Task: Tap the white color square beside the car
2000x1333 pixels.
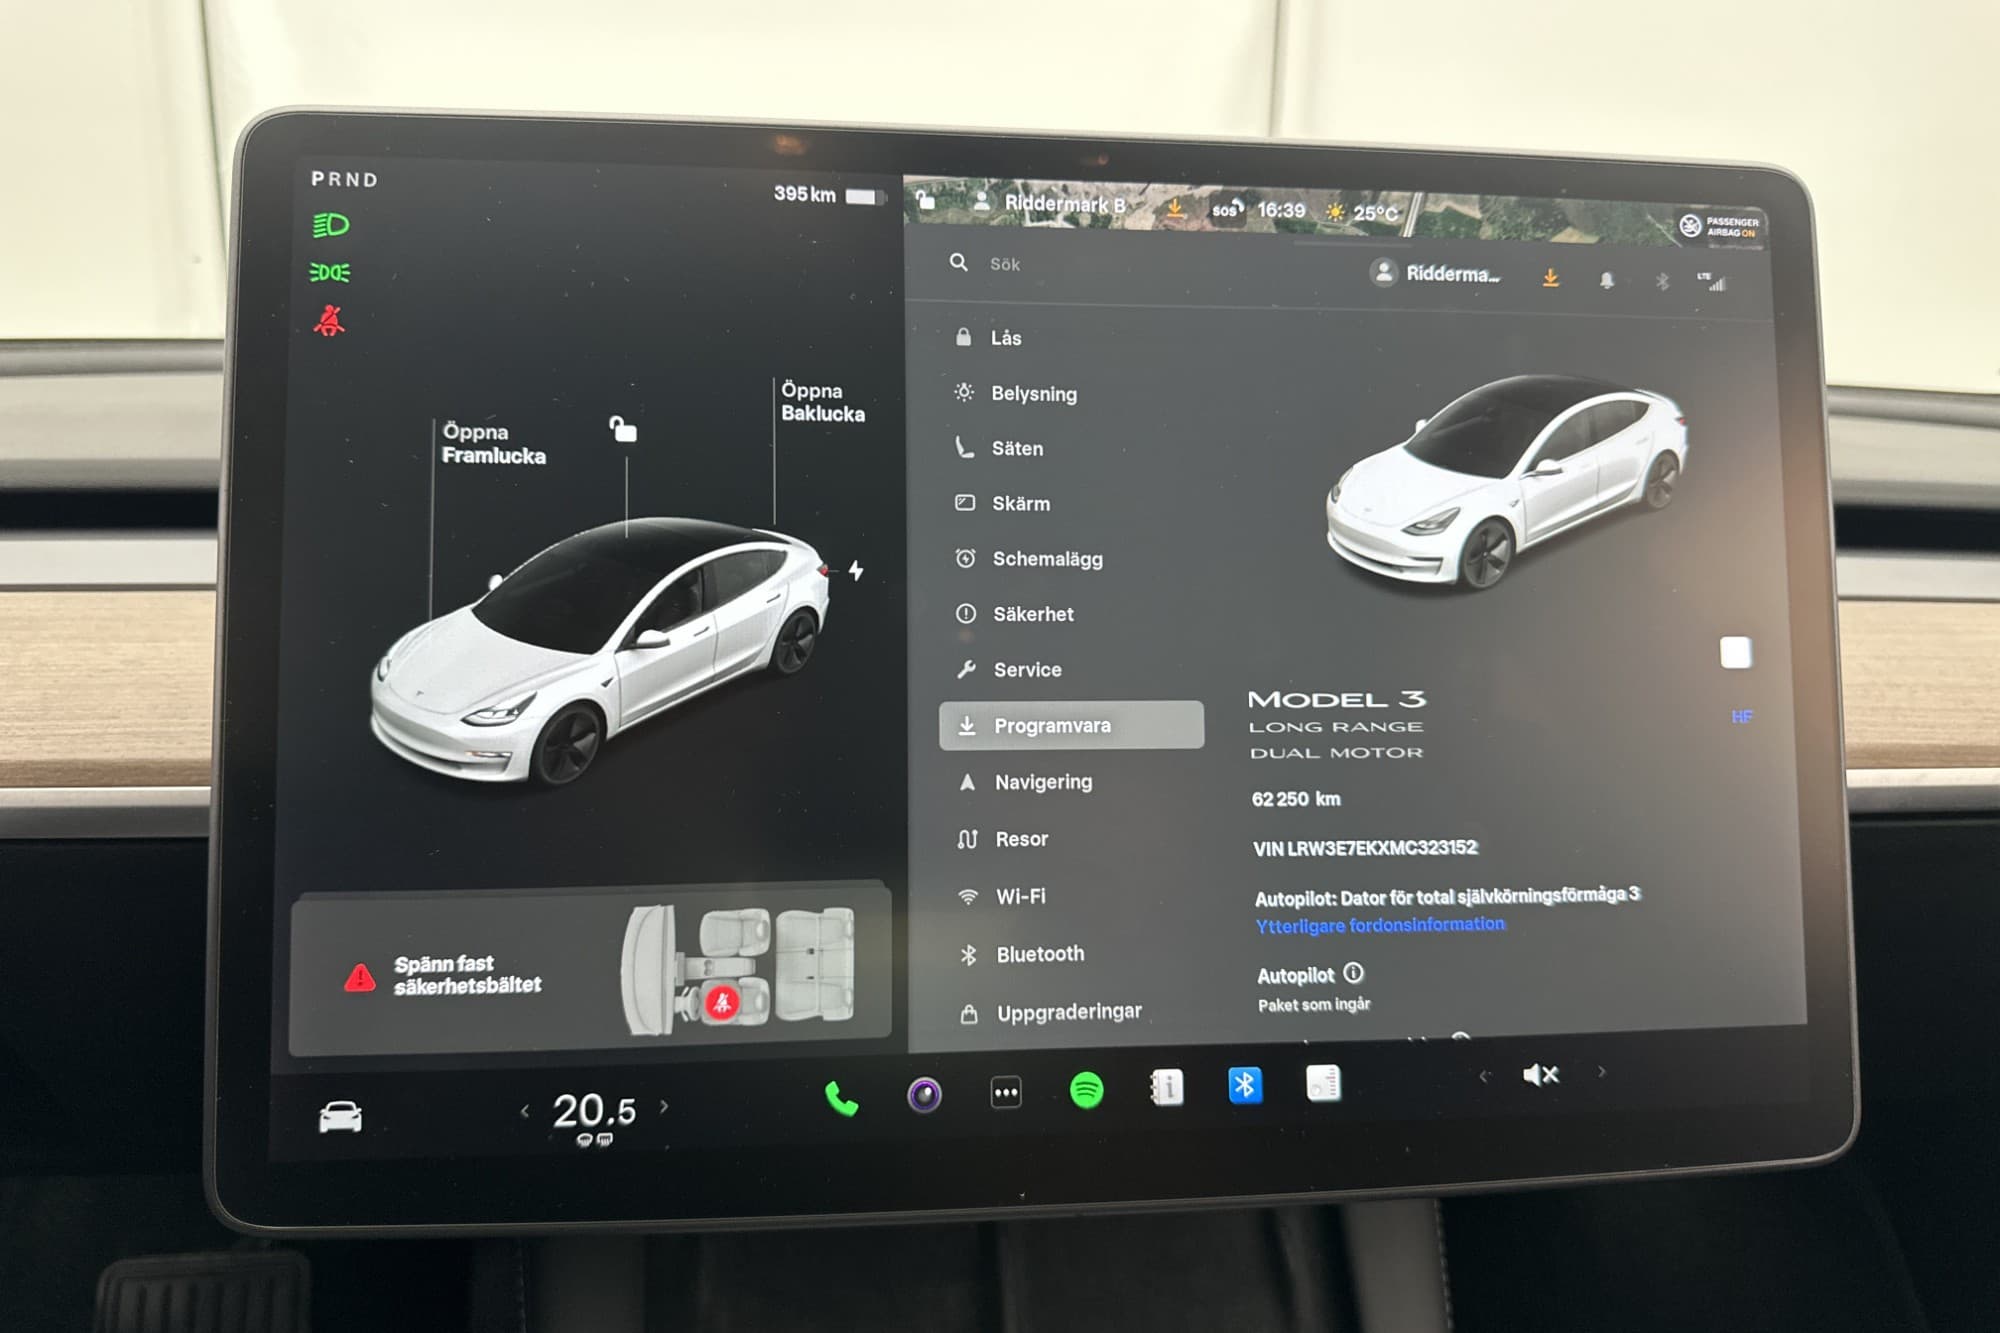Action: click(1735, 653)
